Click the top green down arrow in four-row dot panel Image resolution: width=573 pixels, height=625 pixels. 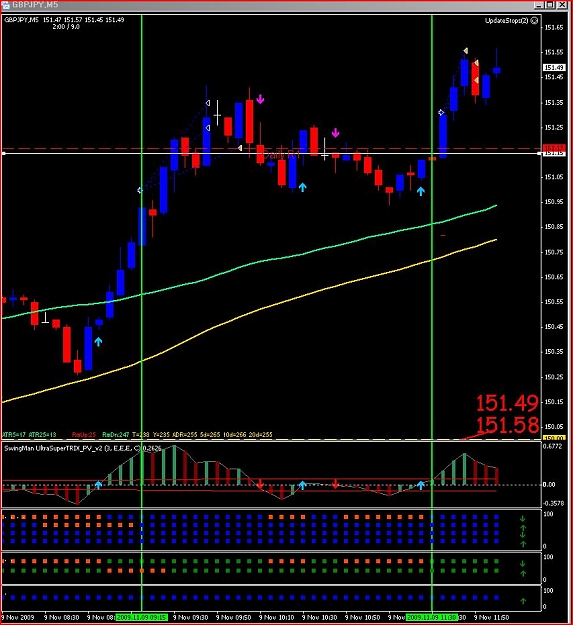[x=523, y=519]
